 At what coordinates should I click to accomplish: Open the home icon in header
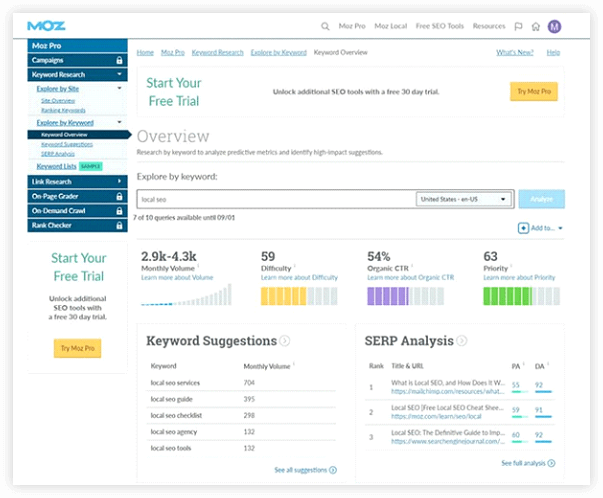(536, 26)
